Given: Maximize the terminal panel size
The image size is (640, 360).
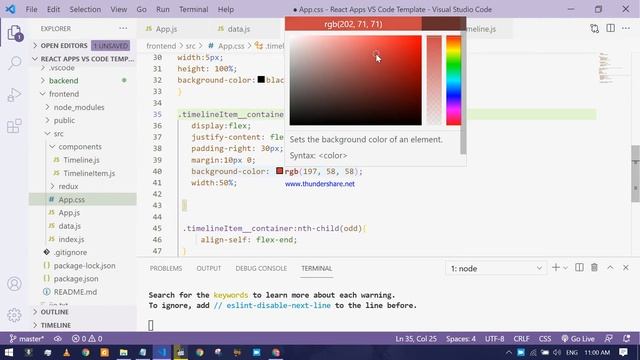Looking at the screenshot, I should 610,268.
